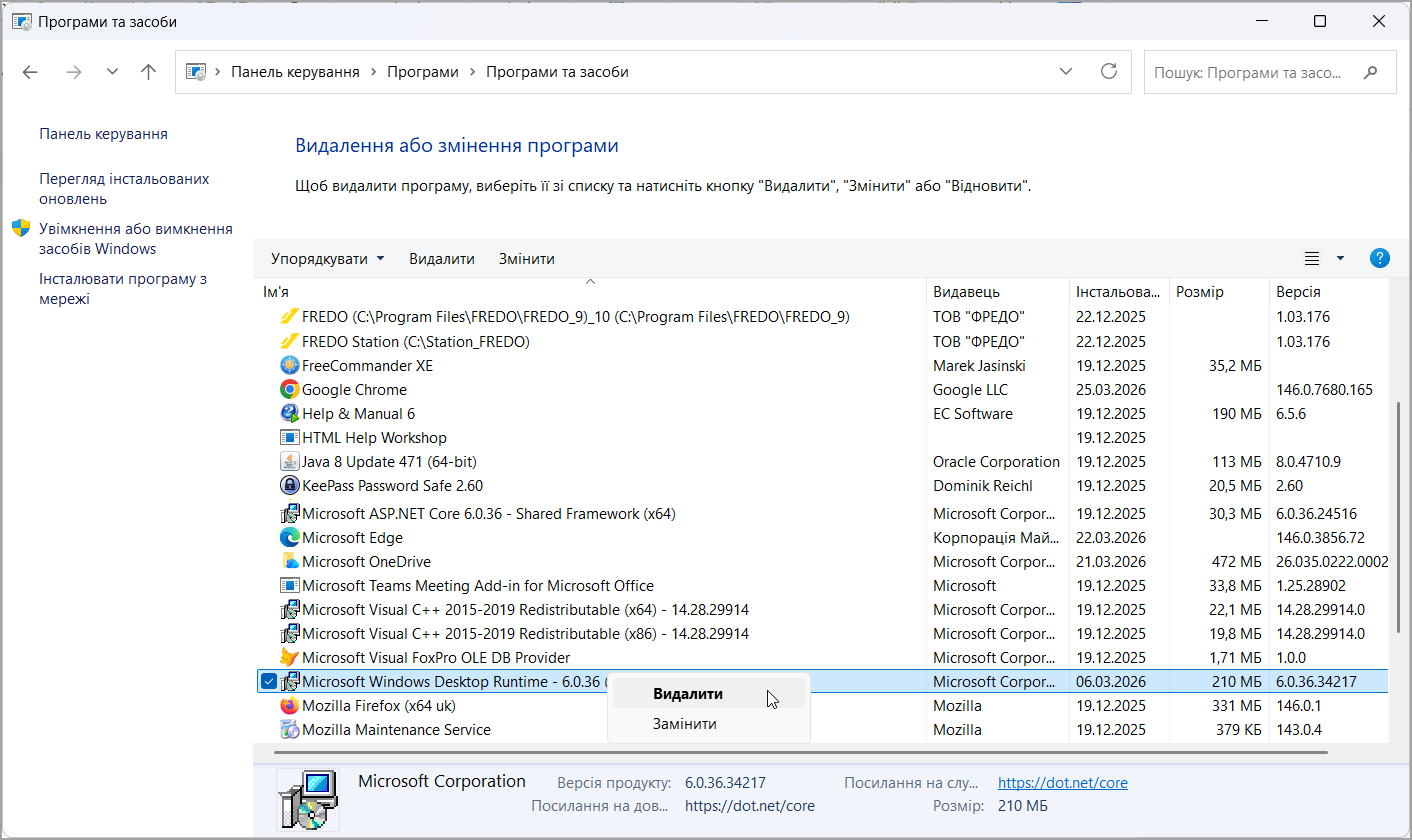Open the https://dot.net/core support link
The width and height of the screenshot is (1412, 840).
pyautogui.click(x=1063, y=783)
